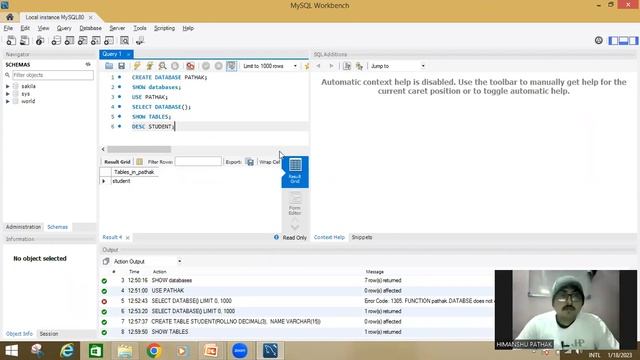The width and height of the screenshot is (640, 360).
Task: Toggle the bottom output panel visibility
Action: [623, 40]
